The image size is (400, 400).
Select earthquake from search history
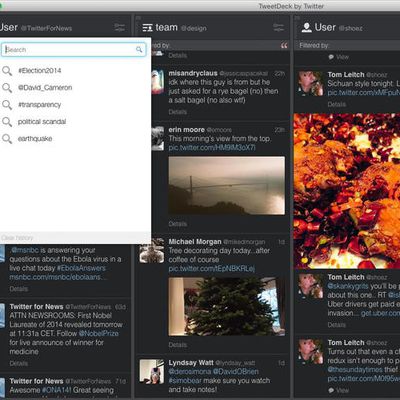(35, 139)
